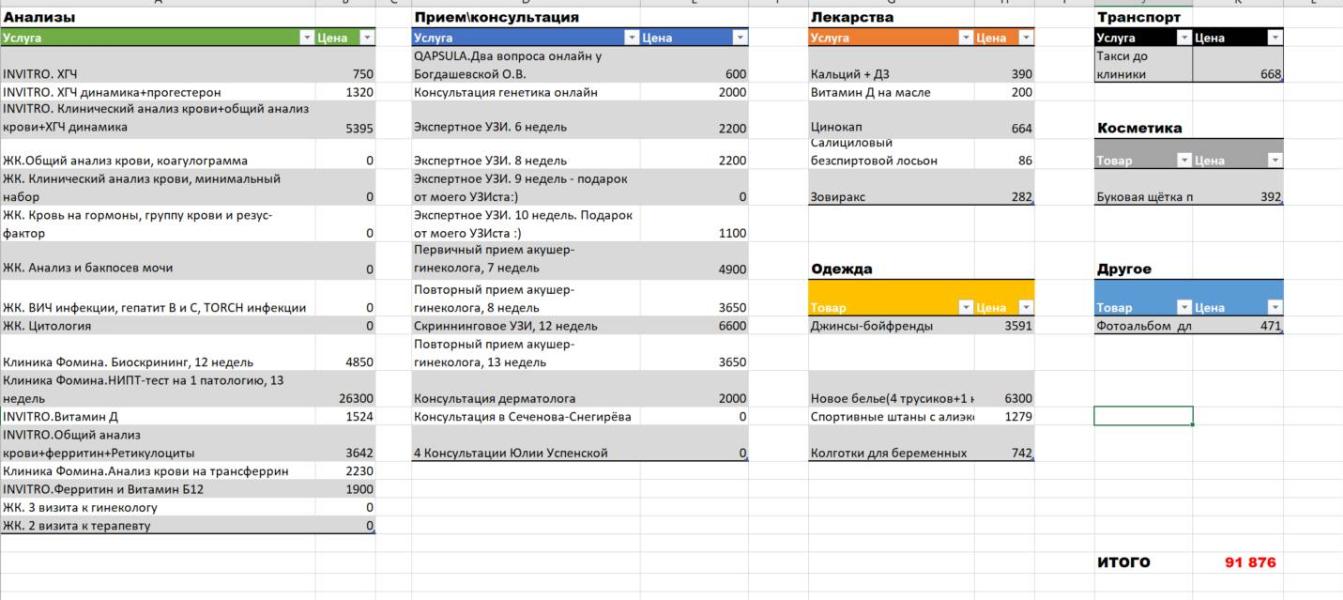
Task: Open the Услуга filter dropdown in Анализы table
Action: coord(306,38)
